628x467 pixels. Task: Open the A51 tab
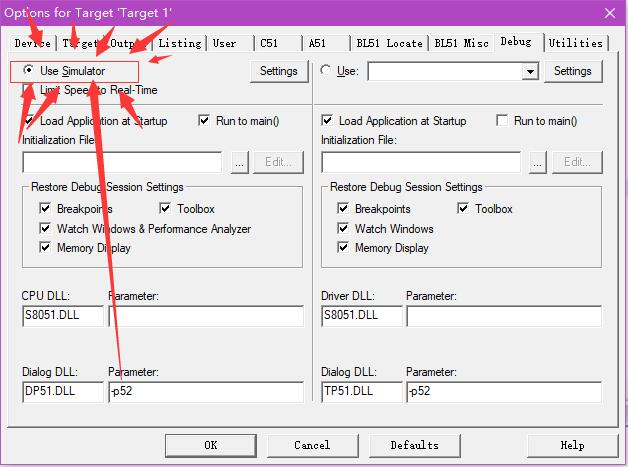click(x=326, y=43)
